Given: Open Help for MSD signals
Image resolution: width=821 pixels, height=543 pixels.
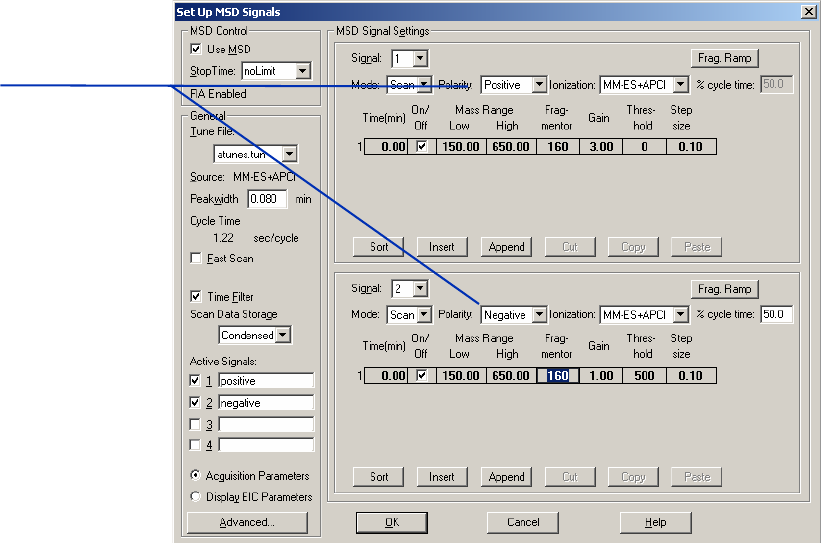Looking at the screenshot, I should [655, 522].
